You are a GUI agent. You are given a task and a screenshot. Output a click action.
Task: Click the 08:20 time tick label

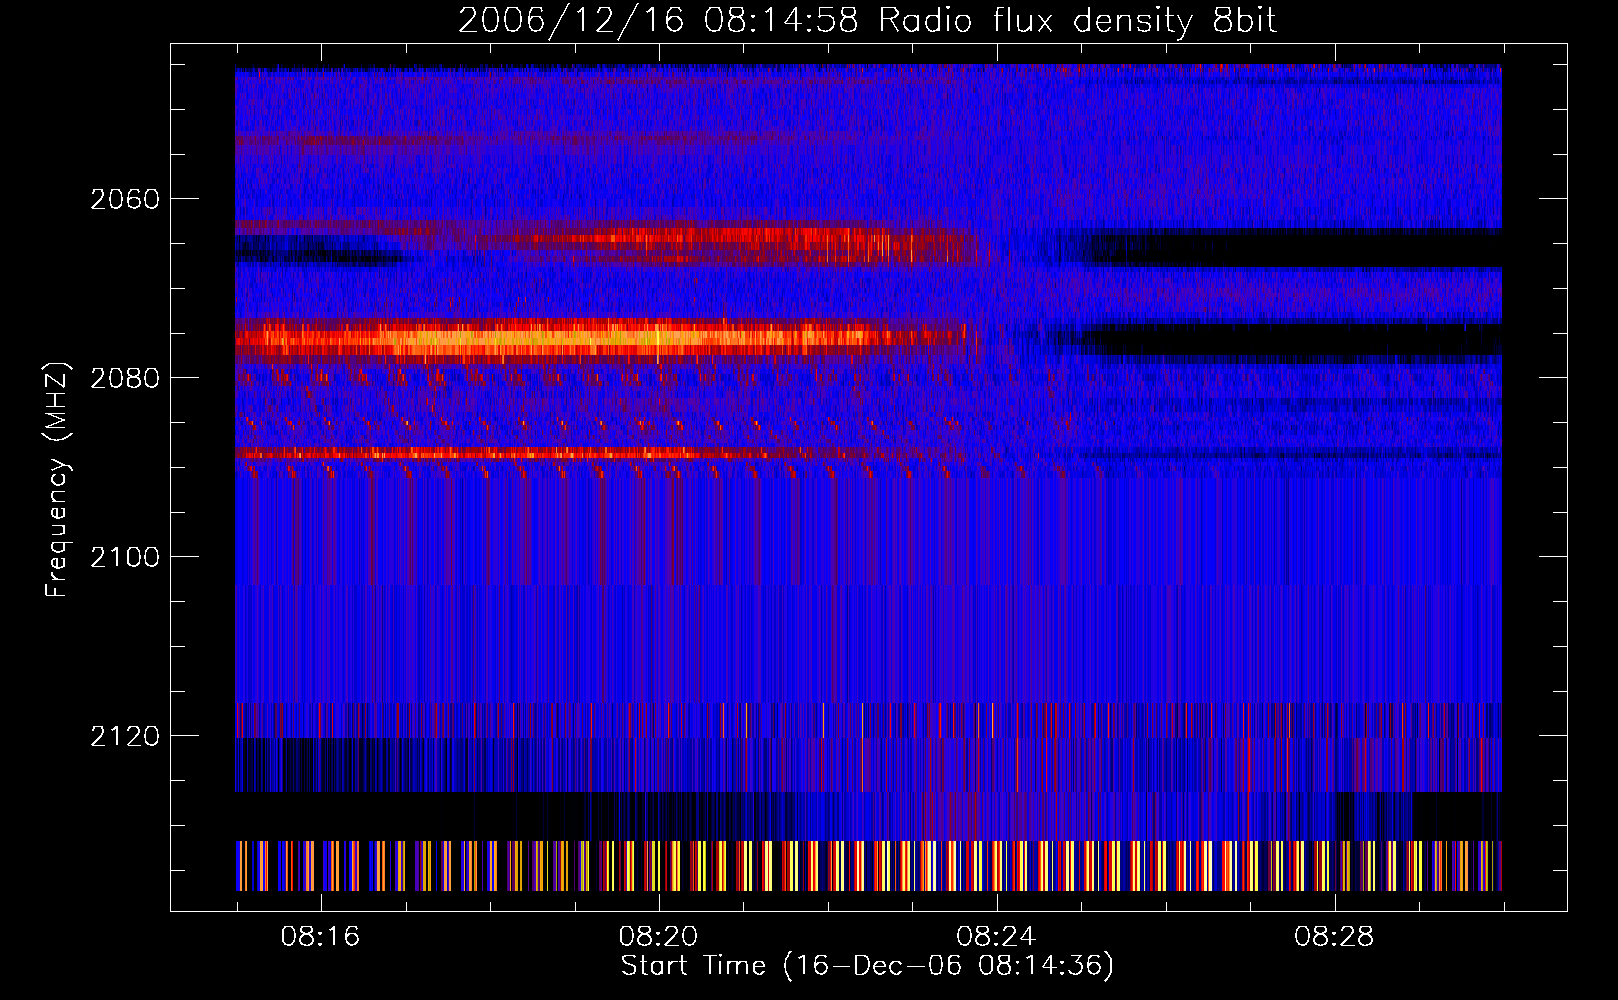tap(658, 937)
